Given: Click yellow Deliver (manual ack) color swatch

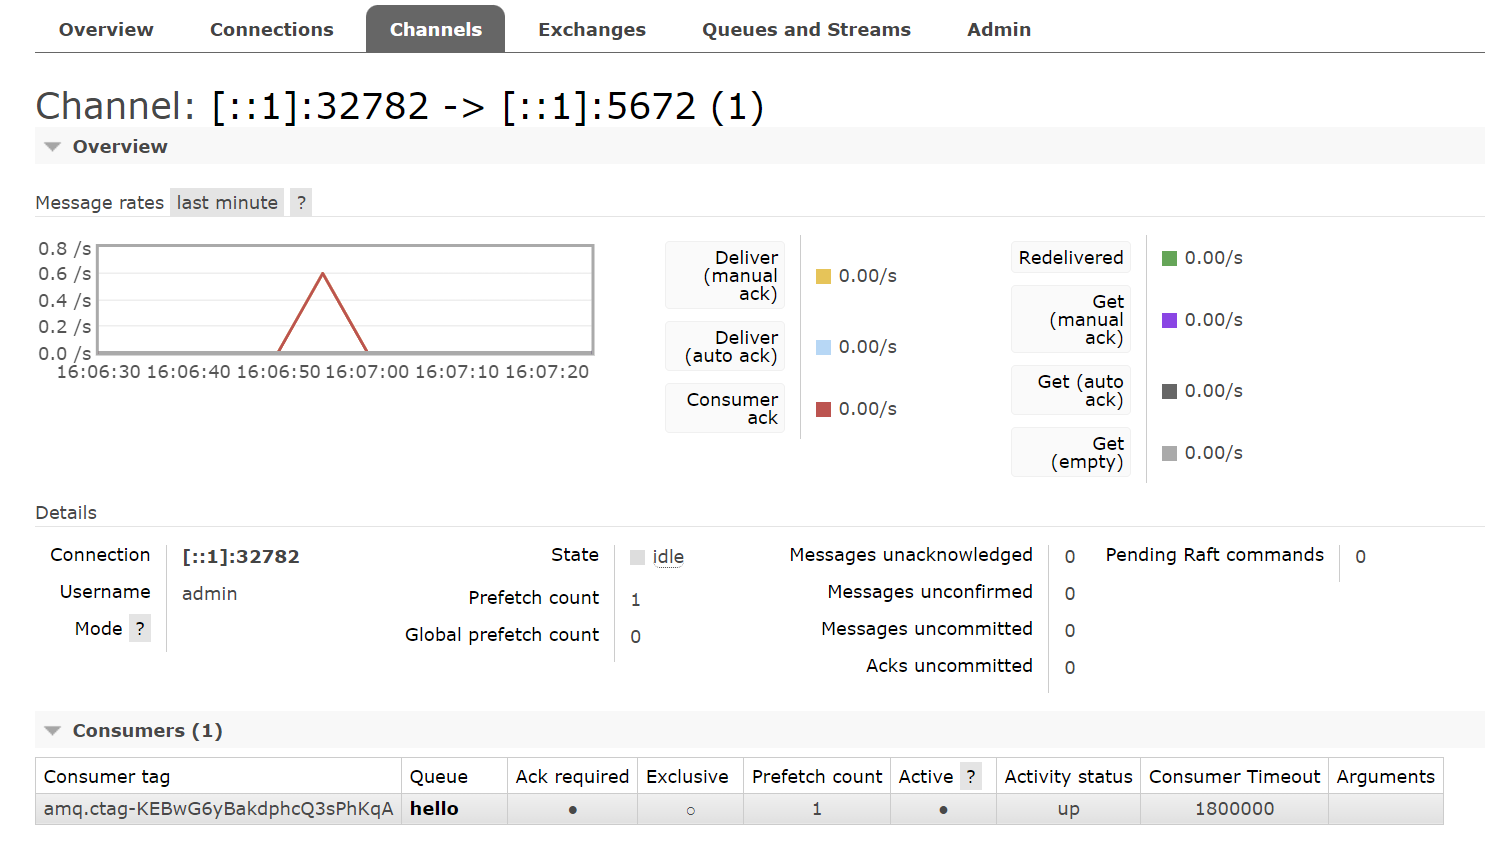Looking at the screenshot, I should 824,276.
